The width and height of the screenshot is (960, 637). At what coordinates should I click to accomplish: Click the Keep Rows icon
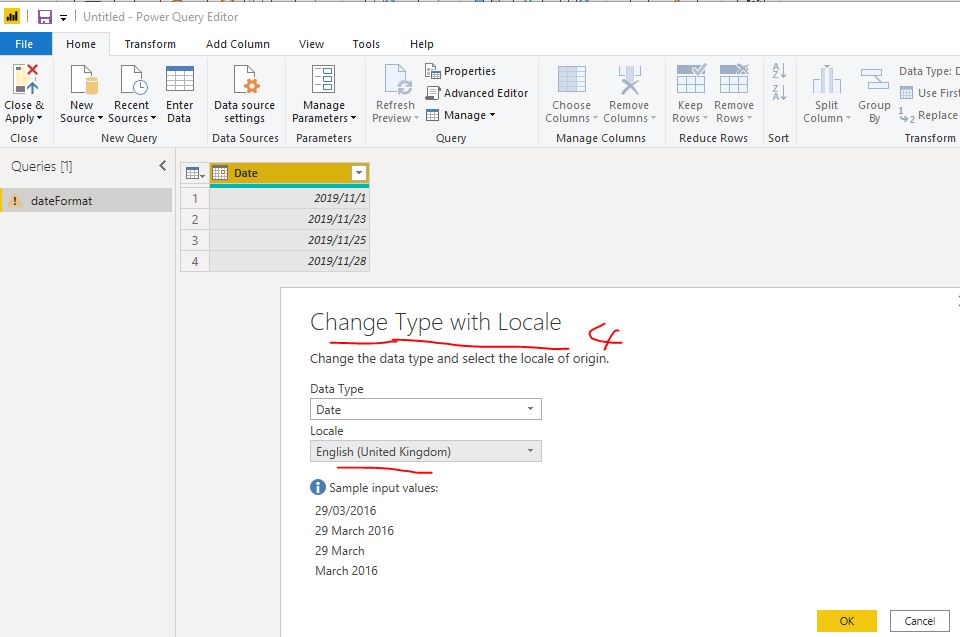click(x=691, y=78)
